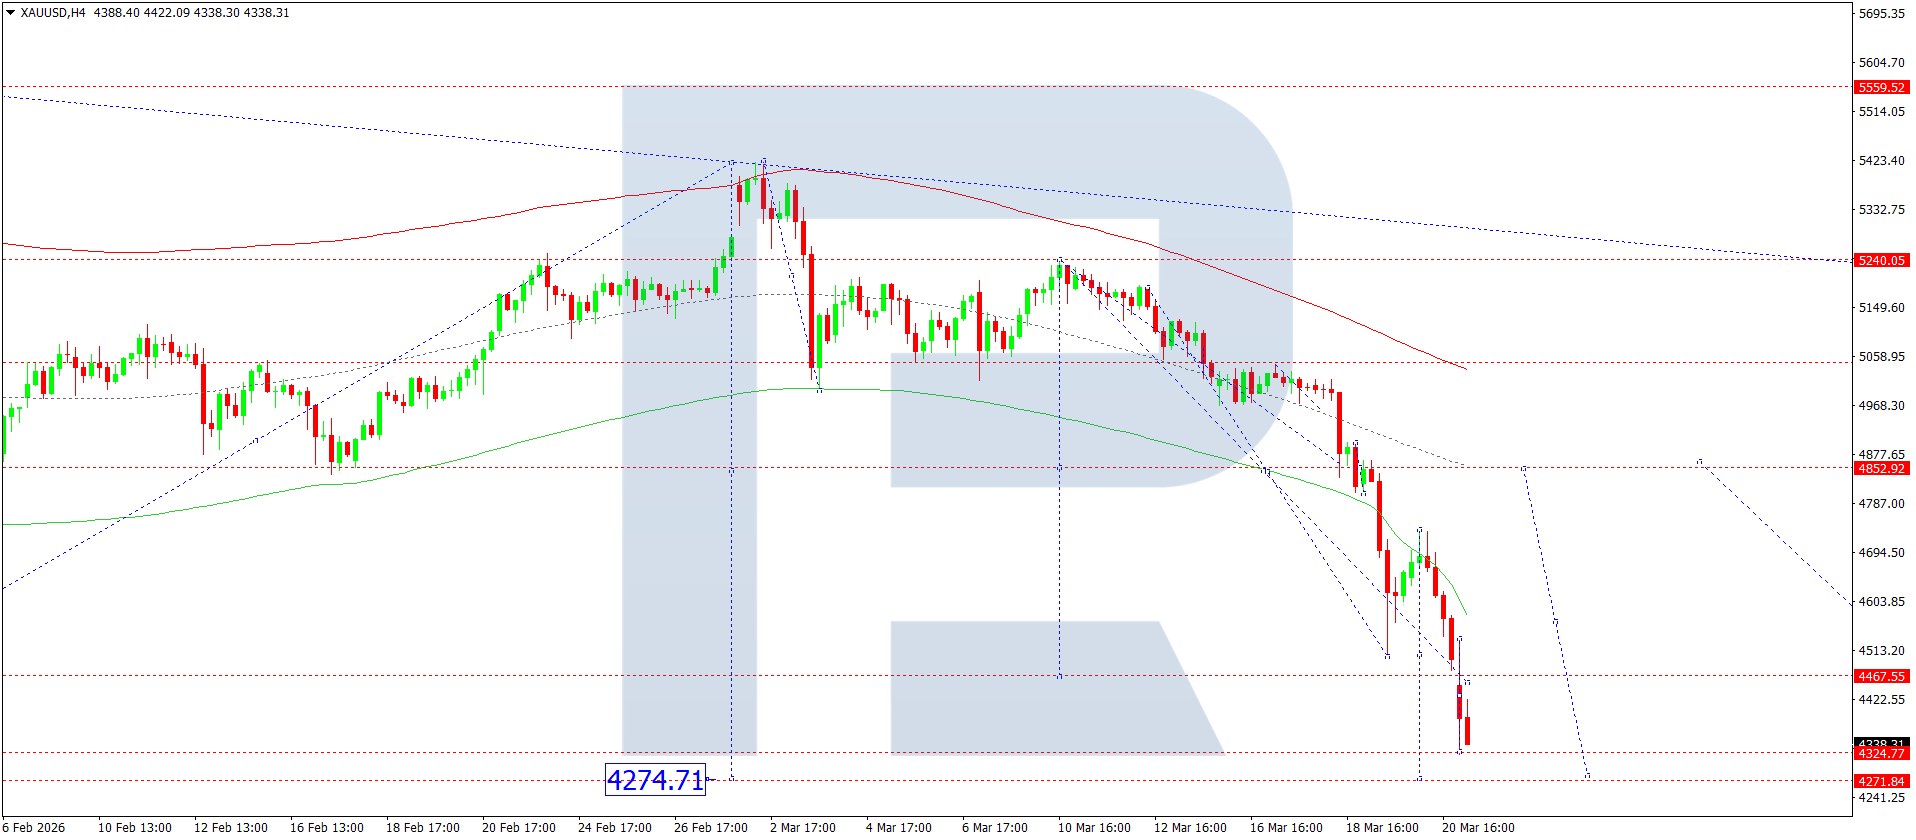The width and height of the screenshot is (1916, 840).
Task: Click the 6 Feb 2026 date label
Action: (x=34, y=827)
